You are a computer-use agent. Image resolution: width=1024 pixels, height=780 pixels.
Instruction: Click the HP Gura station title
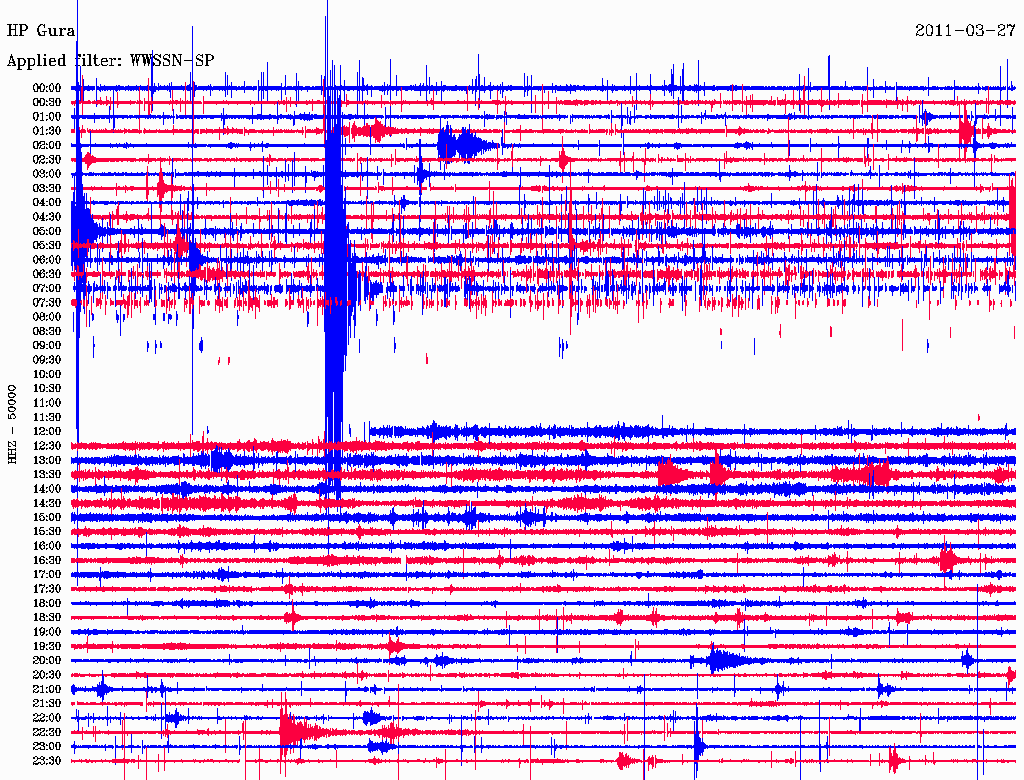[x=40, y=31]
